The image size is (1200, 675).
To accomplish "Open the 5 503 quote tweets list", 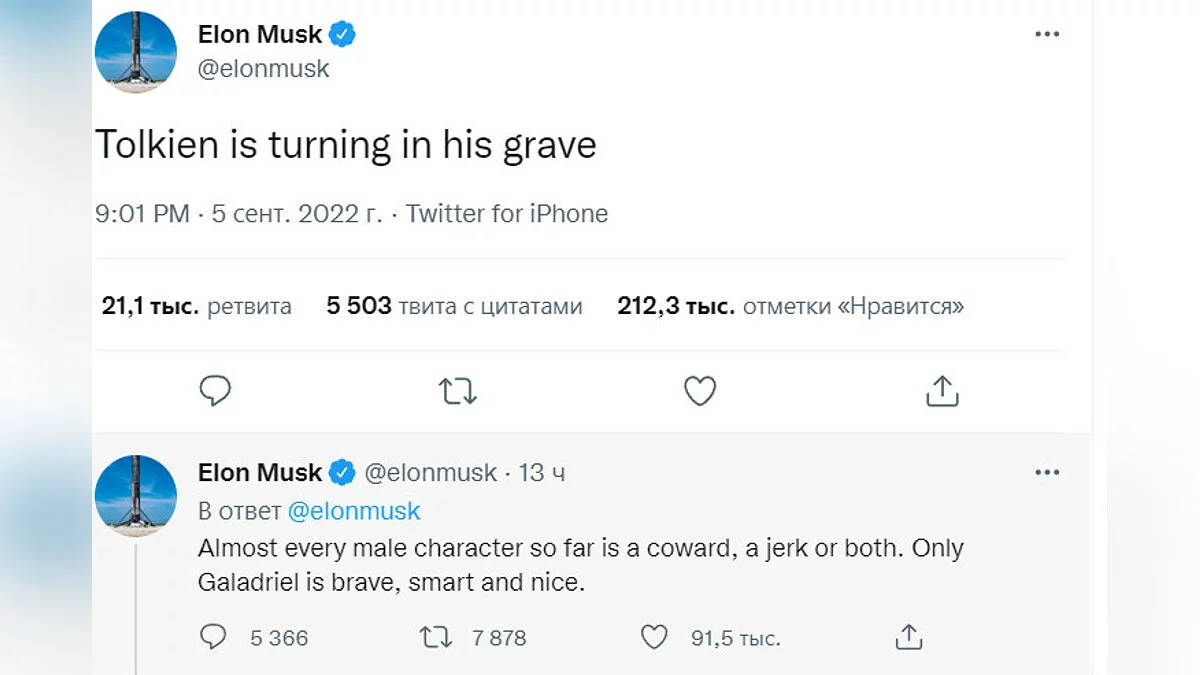I will click(454, 306).
